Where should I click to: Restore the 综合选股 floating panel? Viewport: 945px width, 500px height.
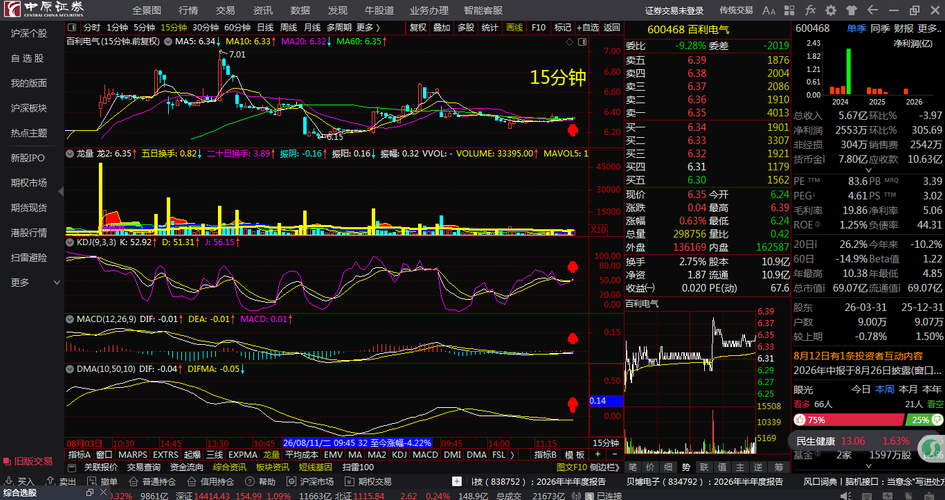tap(89, 493)
